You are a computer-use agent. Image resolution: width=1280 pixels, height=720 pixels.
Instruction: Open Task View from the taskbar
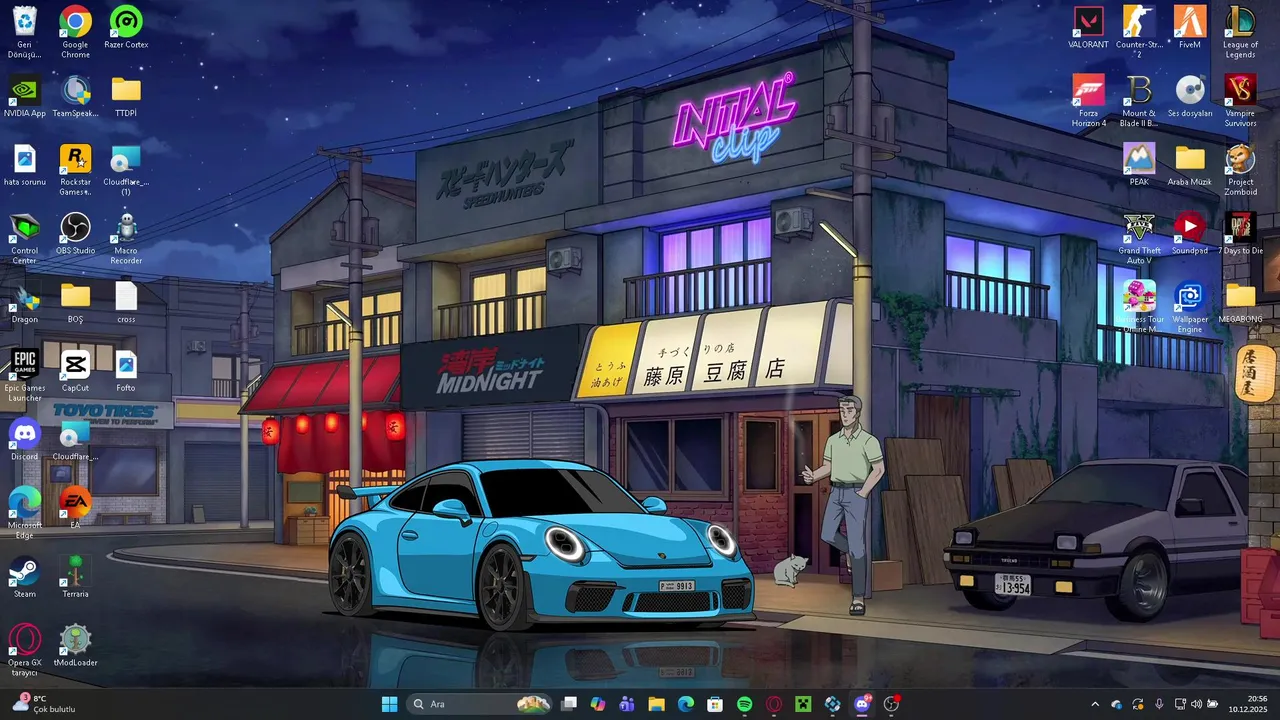point(569,704)
